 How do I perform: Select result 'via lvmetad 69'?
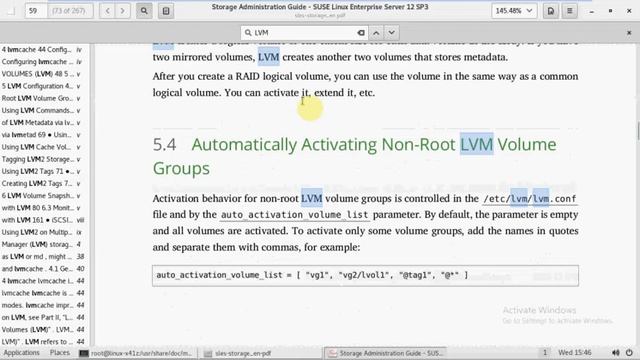coord(42,135)
